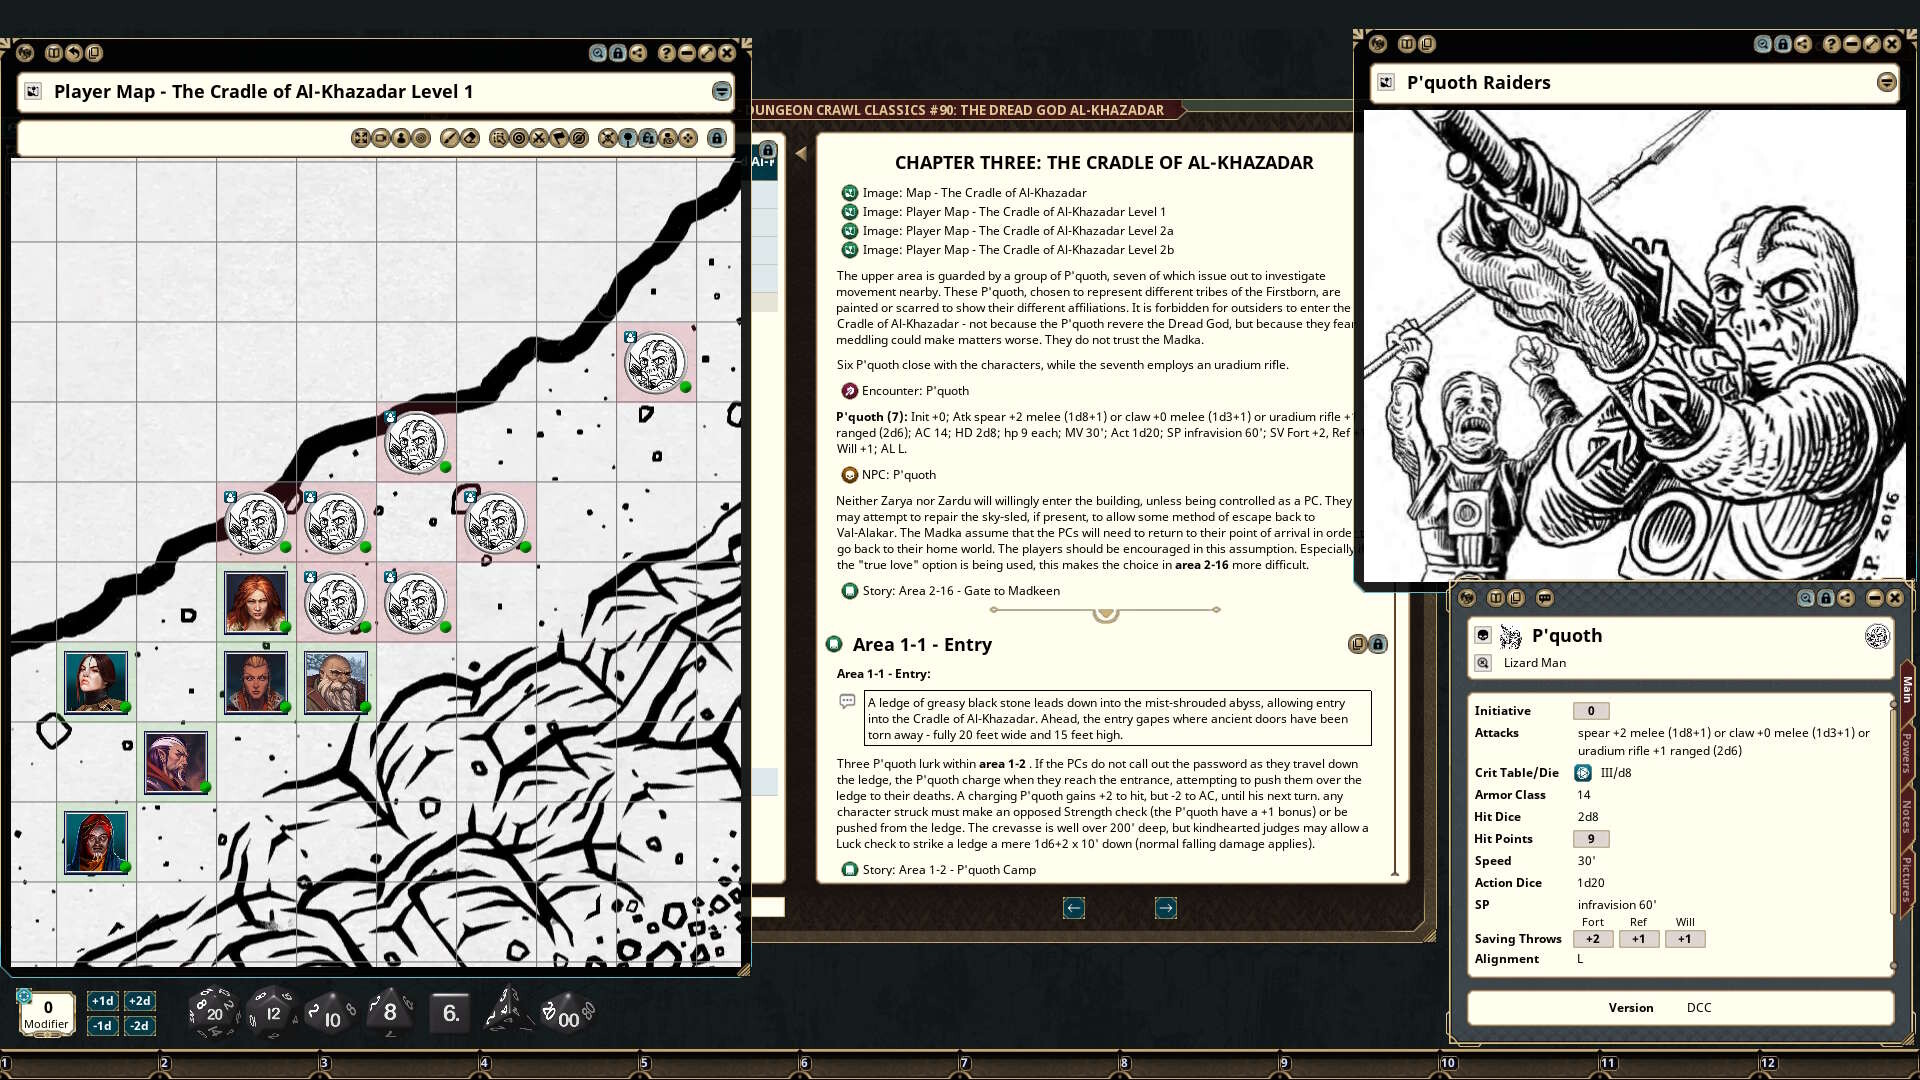Pick the d8 die
Screen dimensions: 1920x1080
coord(389,1012)
